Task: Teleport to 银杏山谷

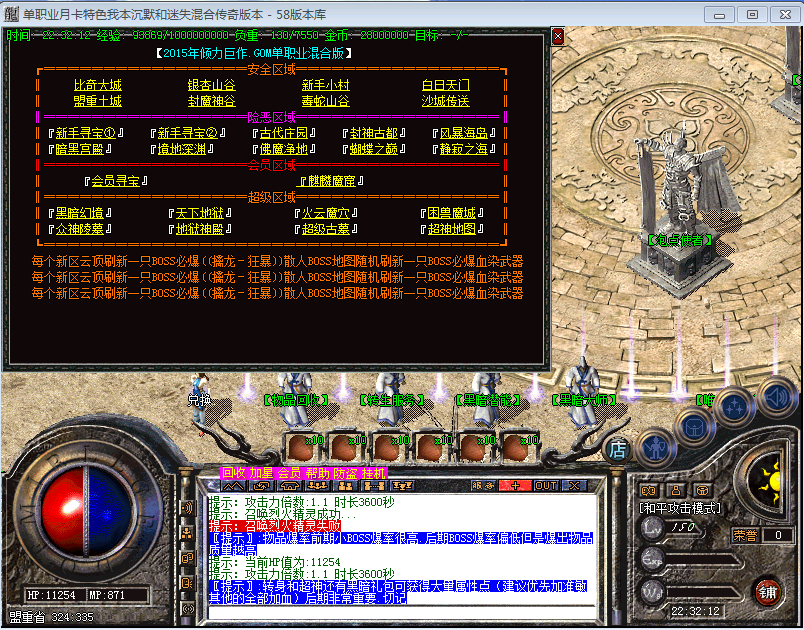Action: (212, 85)
